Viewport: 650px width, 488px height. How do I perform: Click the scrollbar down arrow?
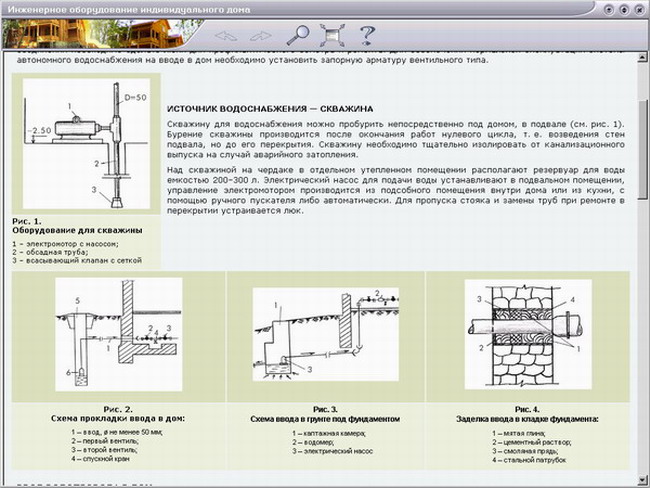coord(642,479)
